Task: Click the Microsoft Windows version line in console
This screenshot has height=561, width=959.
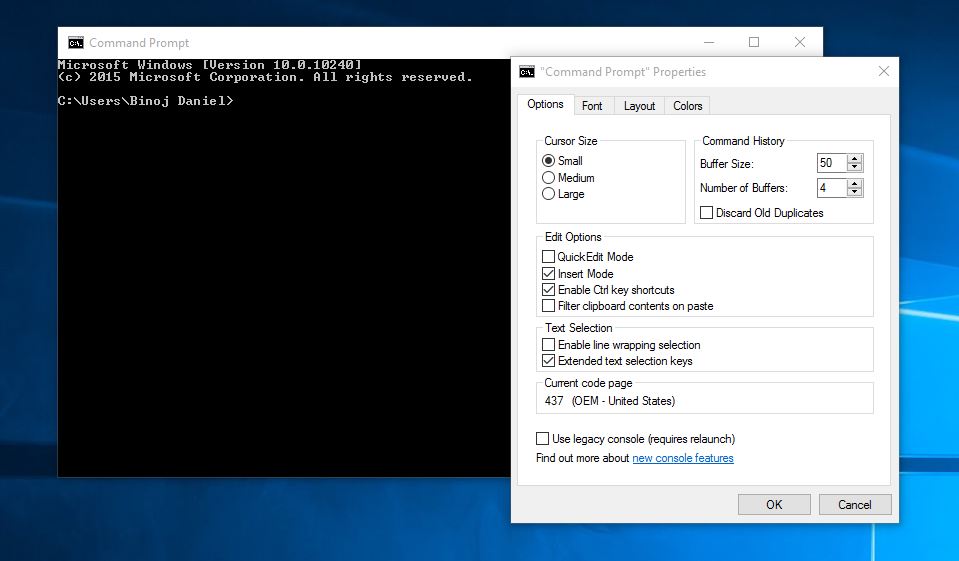Action: click(210, 65)
